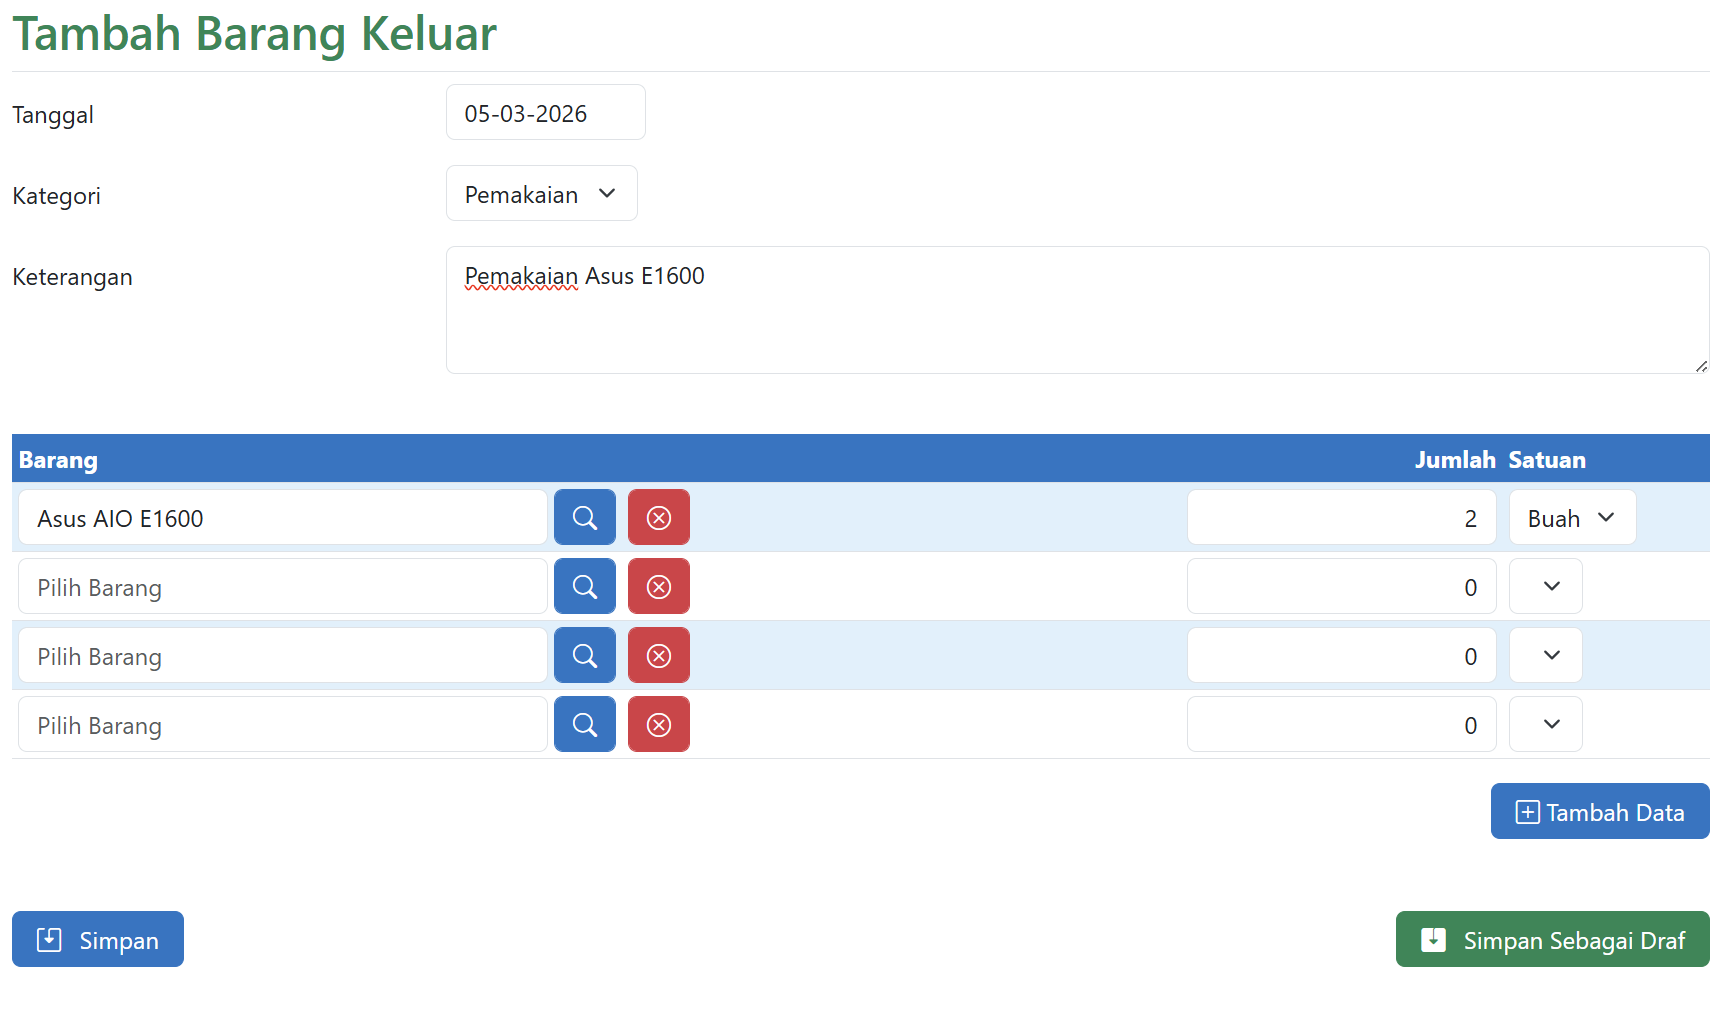The height and width of the screenshot is (1009, 1718).
Task: Open the Buah unit dropdown
Action: point(1573,517)
